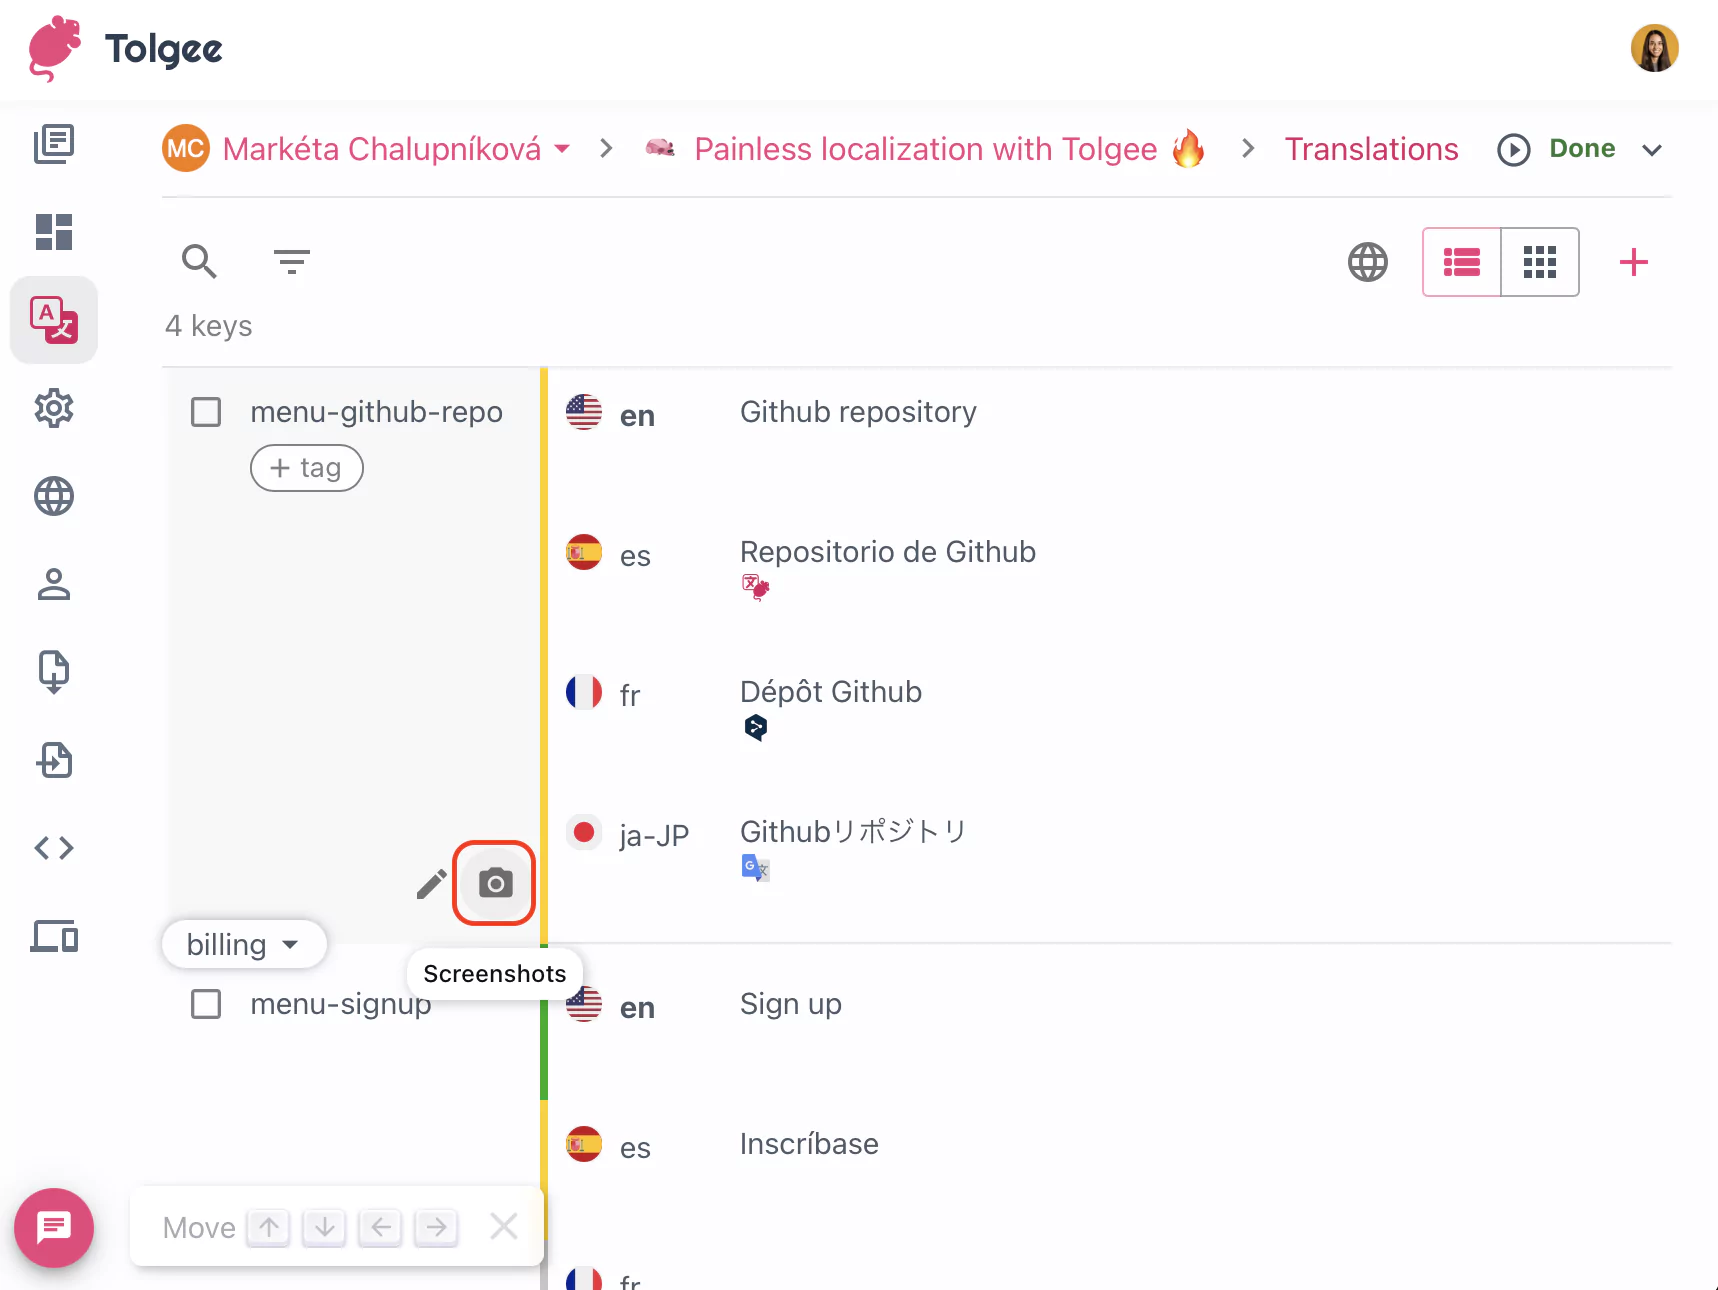Image resolution: width=1718 pixels, height=1290 pixels.
Task: Open languages globe page in sidebar
Action: pos(53,496)
